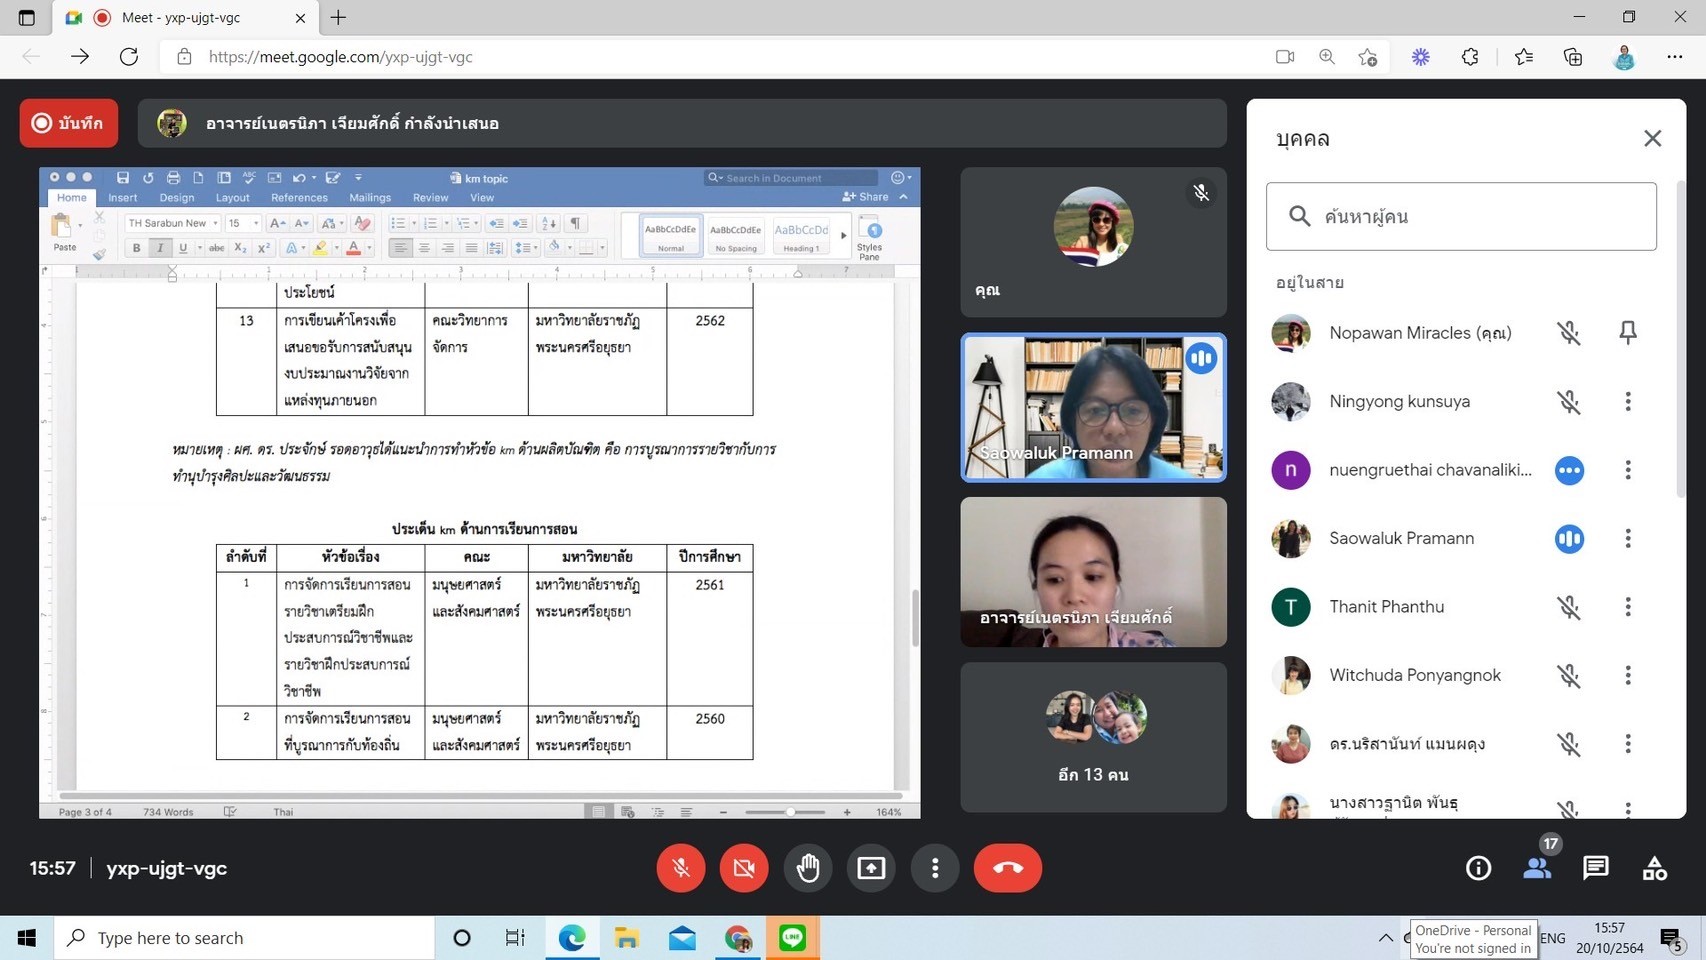1706x960 pixels.
Task: Open more actions for nuengruethai chavanaliki
Action: [x=1628, y=470]
